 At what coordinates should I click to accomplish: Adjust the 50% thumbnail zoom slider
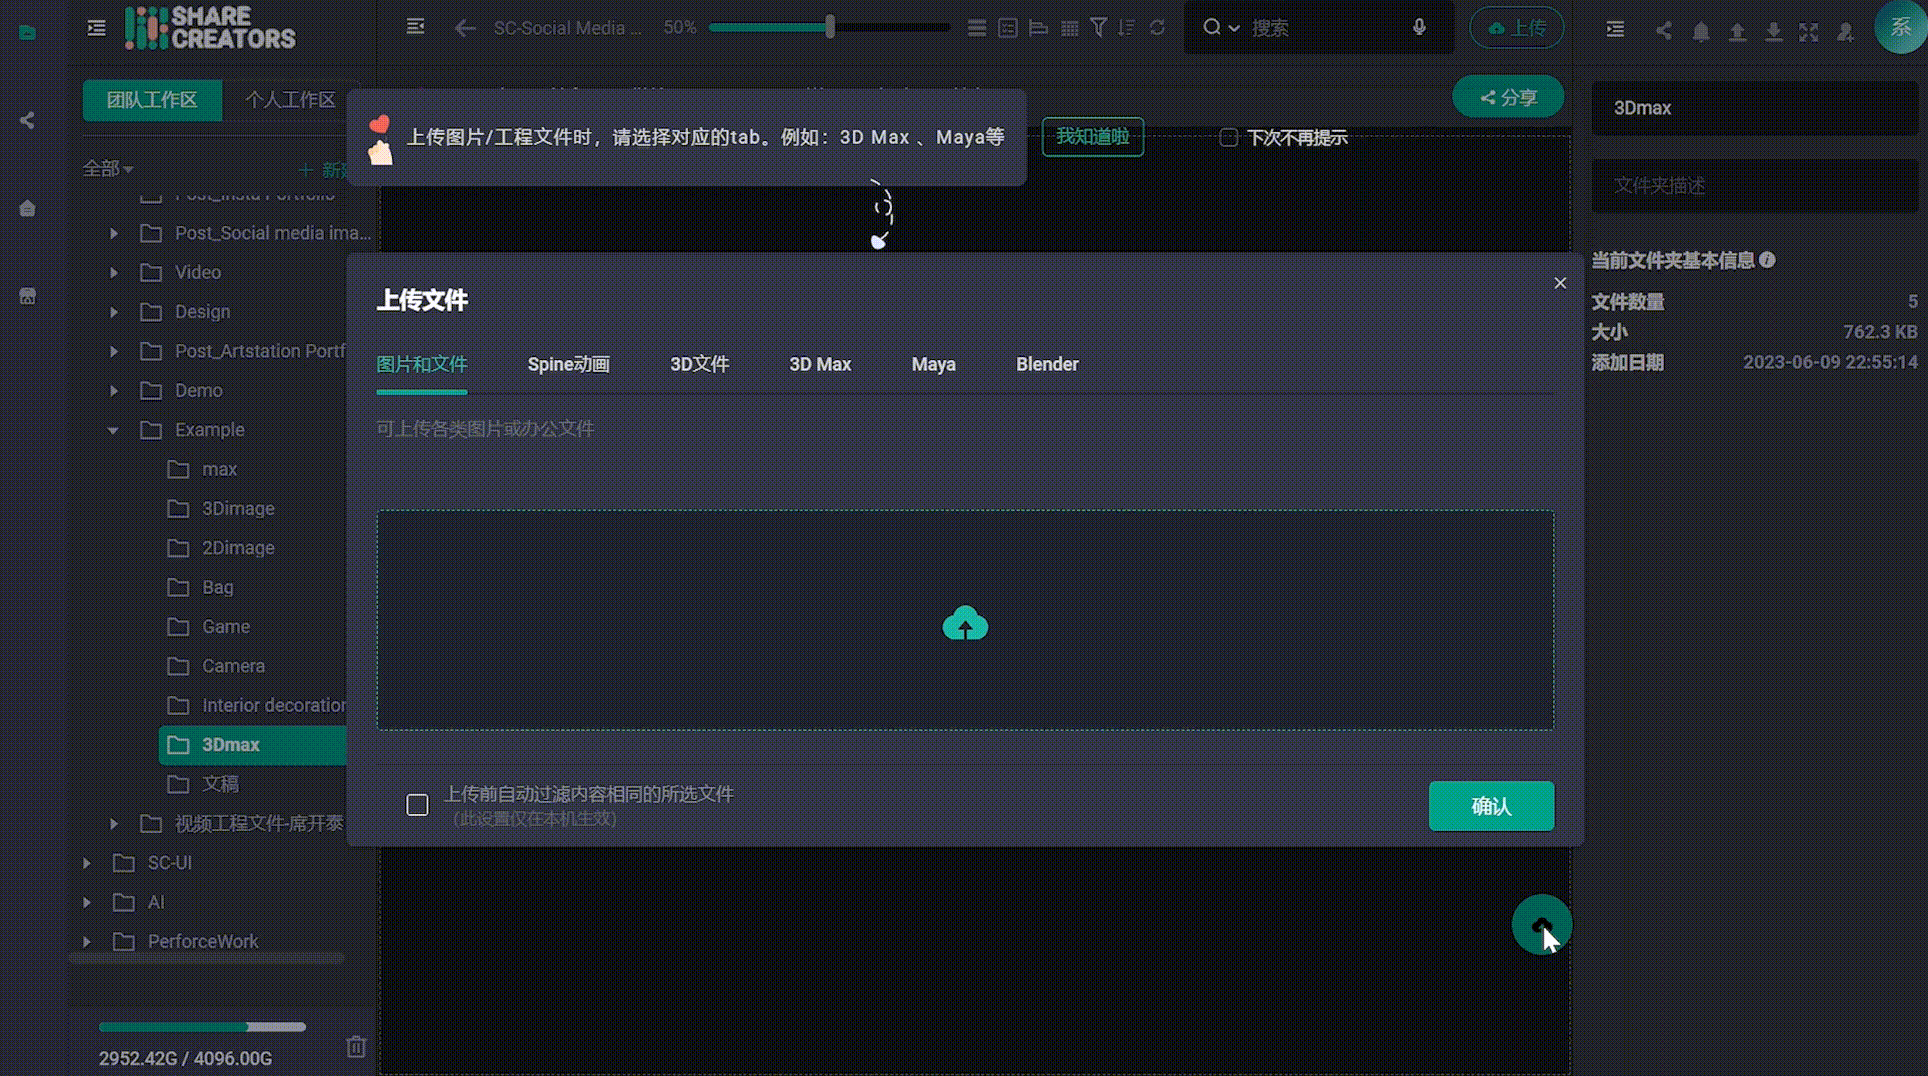(x=829, y=27)
